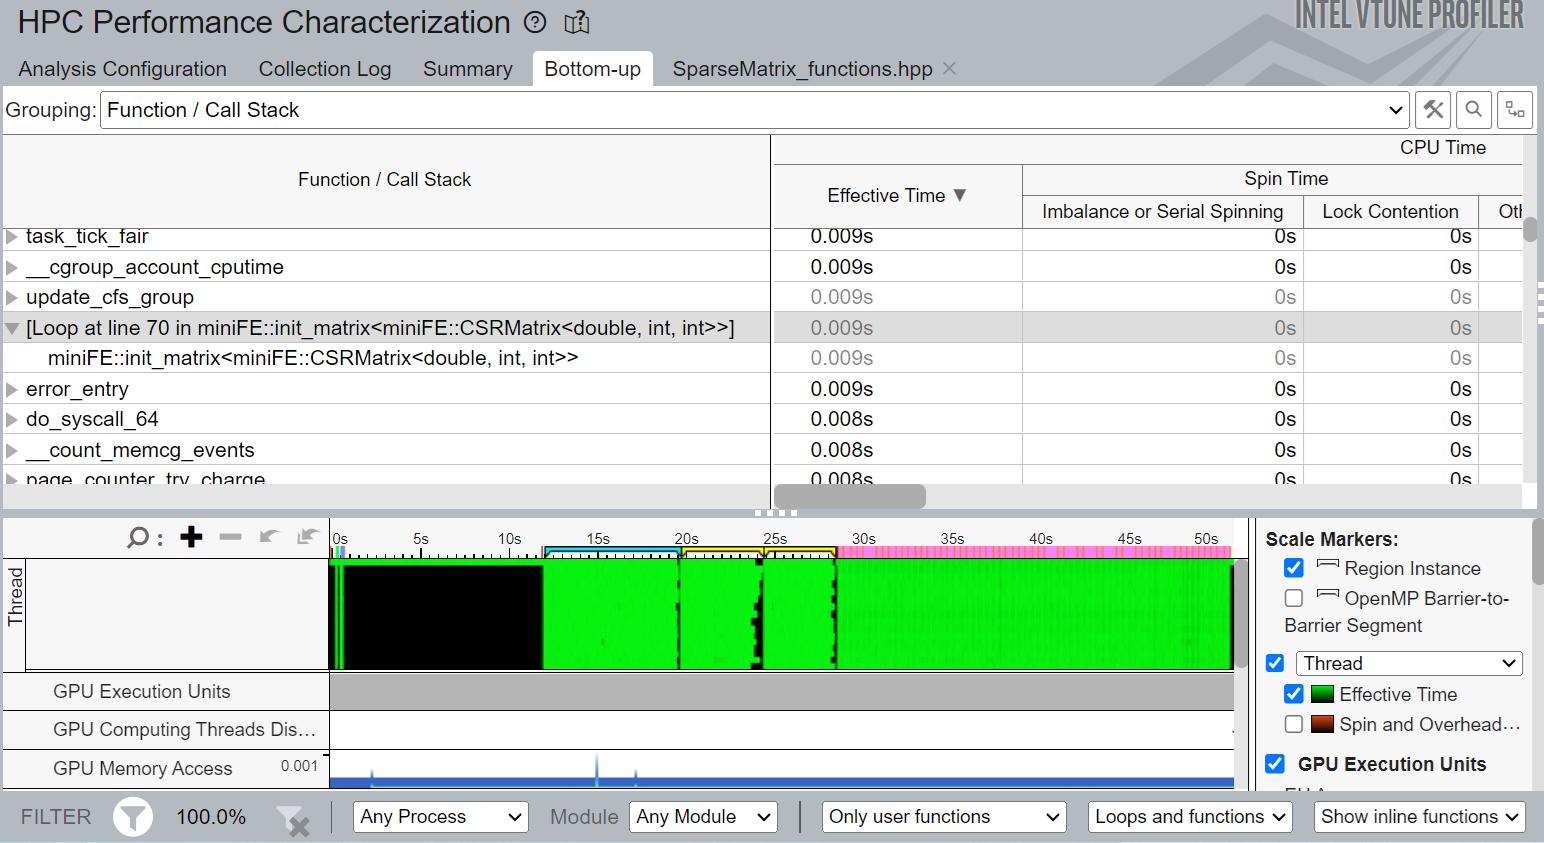Click the Spin Time column group header

(1286, 179)
